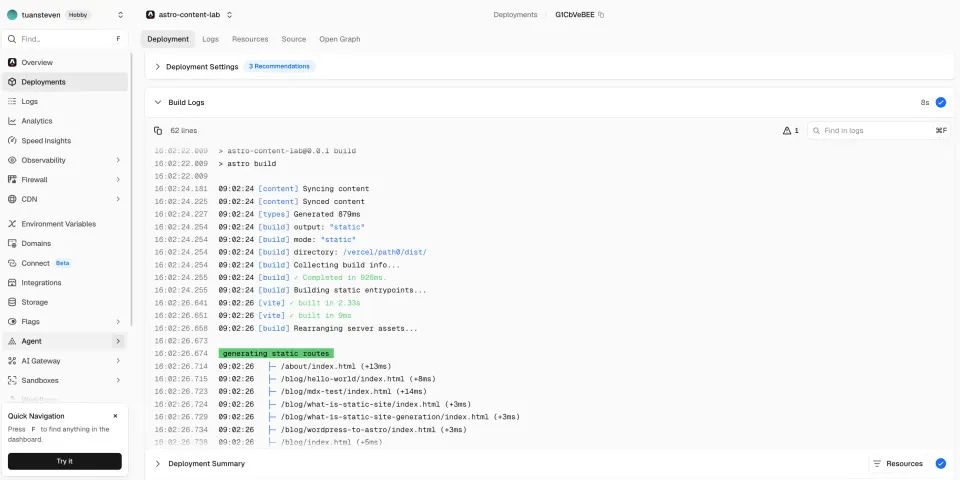Open the tuansteven team switcher

(121, 15)
